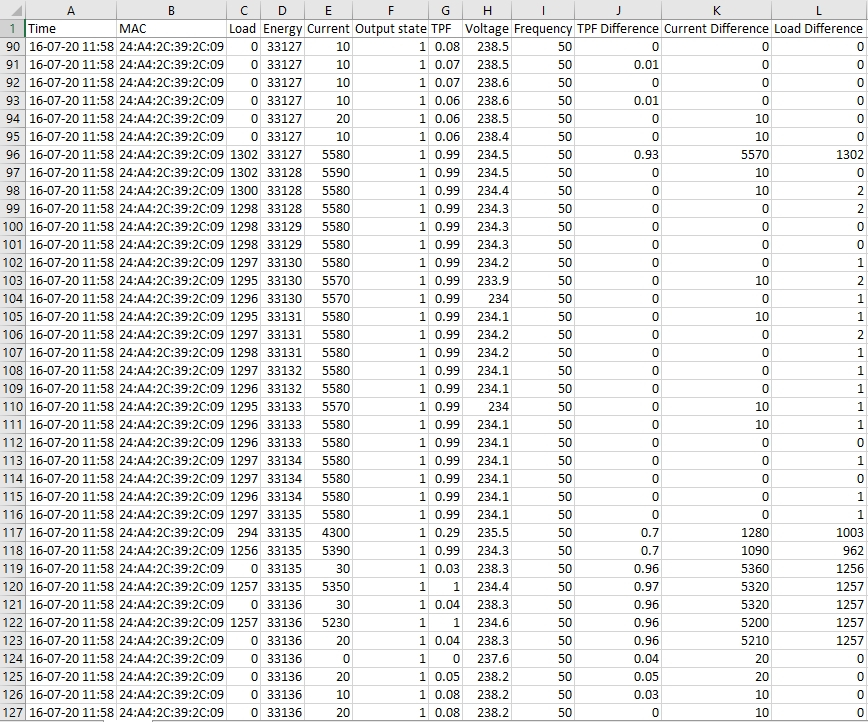Click Load value 1256 in row 118
This screenshot has height=722, width=868.
pyautogui.click(x=244, y=550)
